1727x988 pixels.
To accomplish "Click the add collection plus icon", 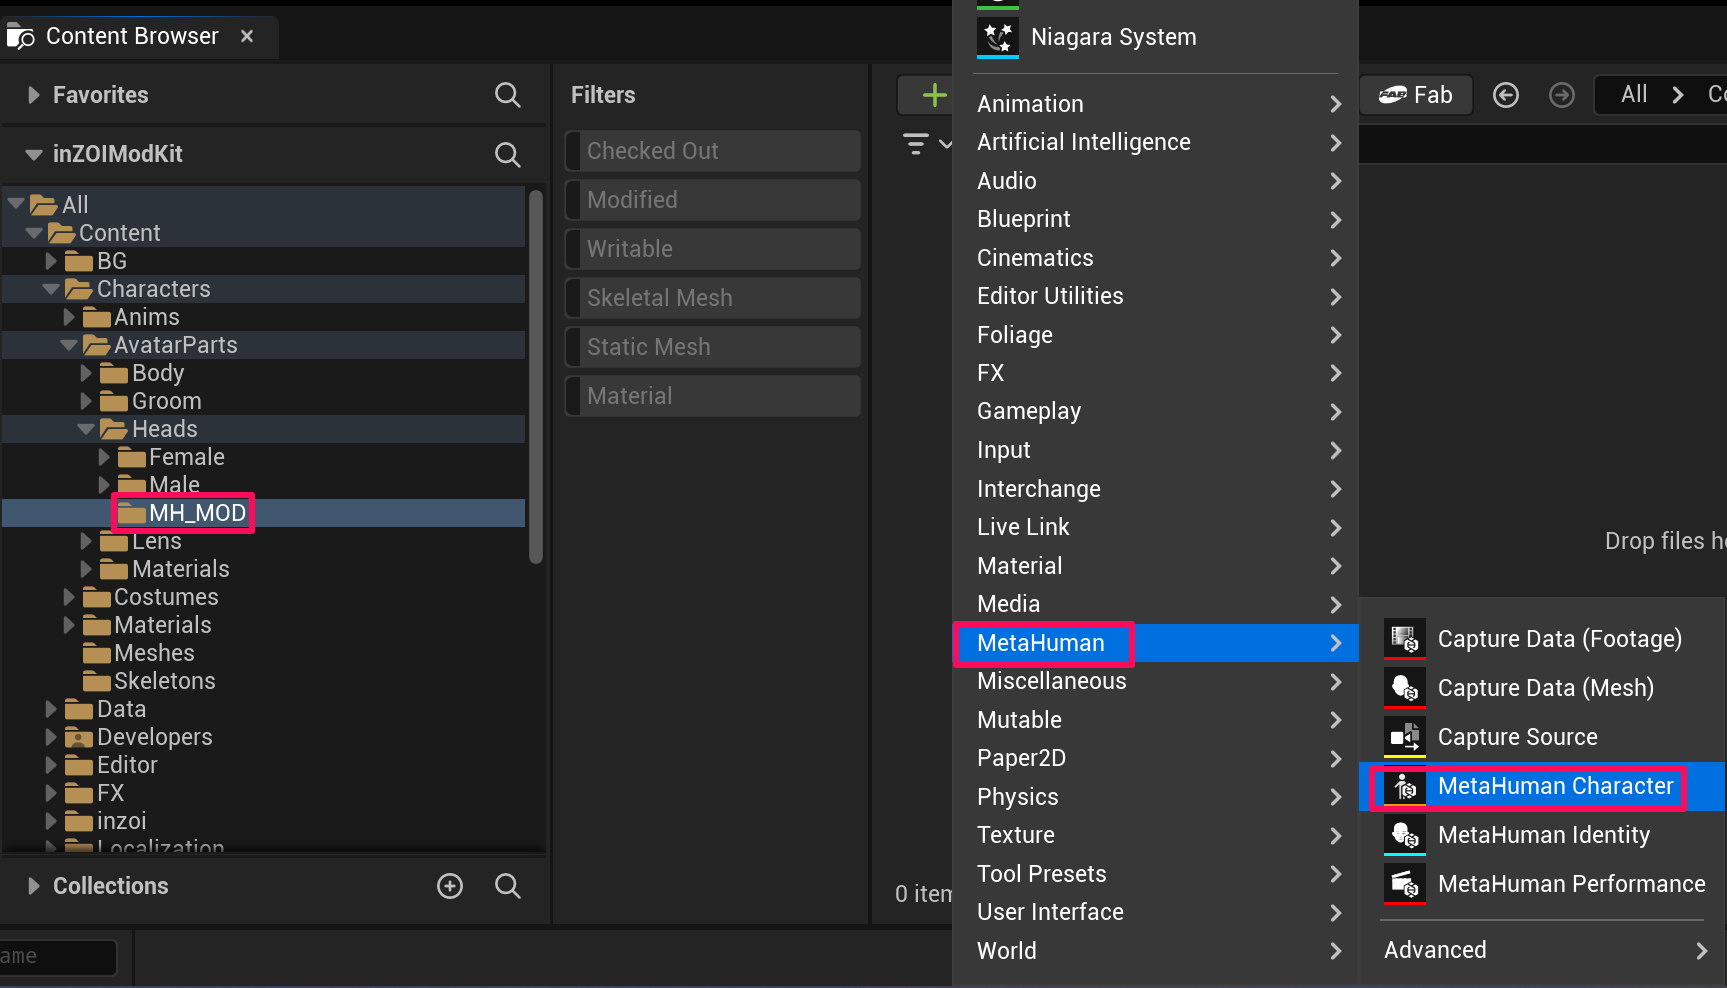I will pyautogui.click(x=450, y=886).
